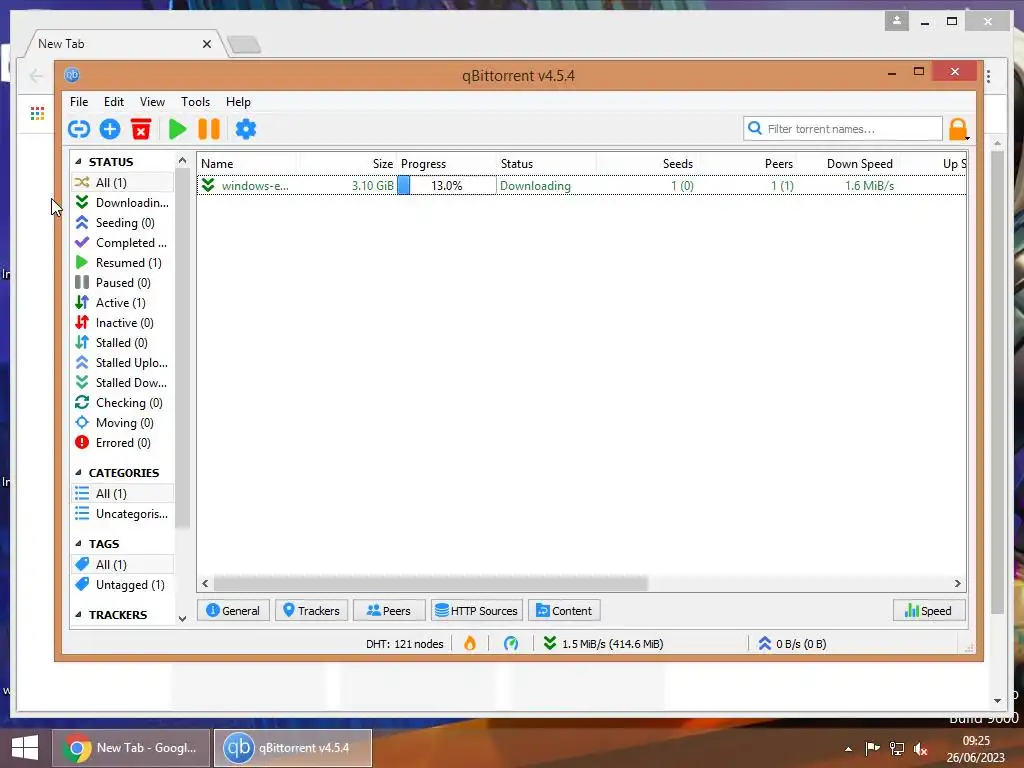Click the Speed graph button

point(929,611)
